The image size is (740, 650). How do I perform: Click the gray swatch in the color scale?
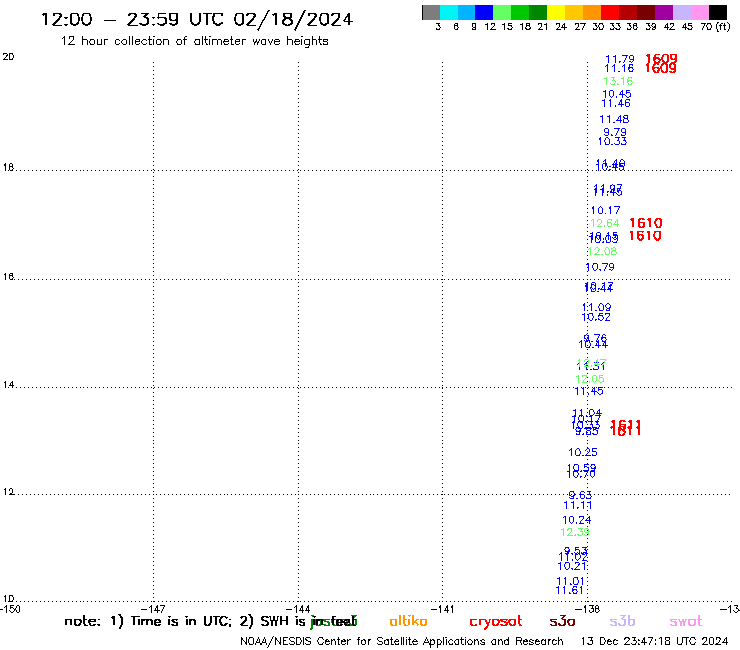tap(431, 12)
